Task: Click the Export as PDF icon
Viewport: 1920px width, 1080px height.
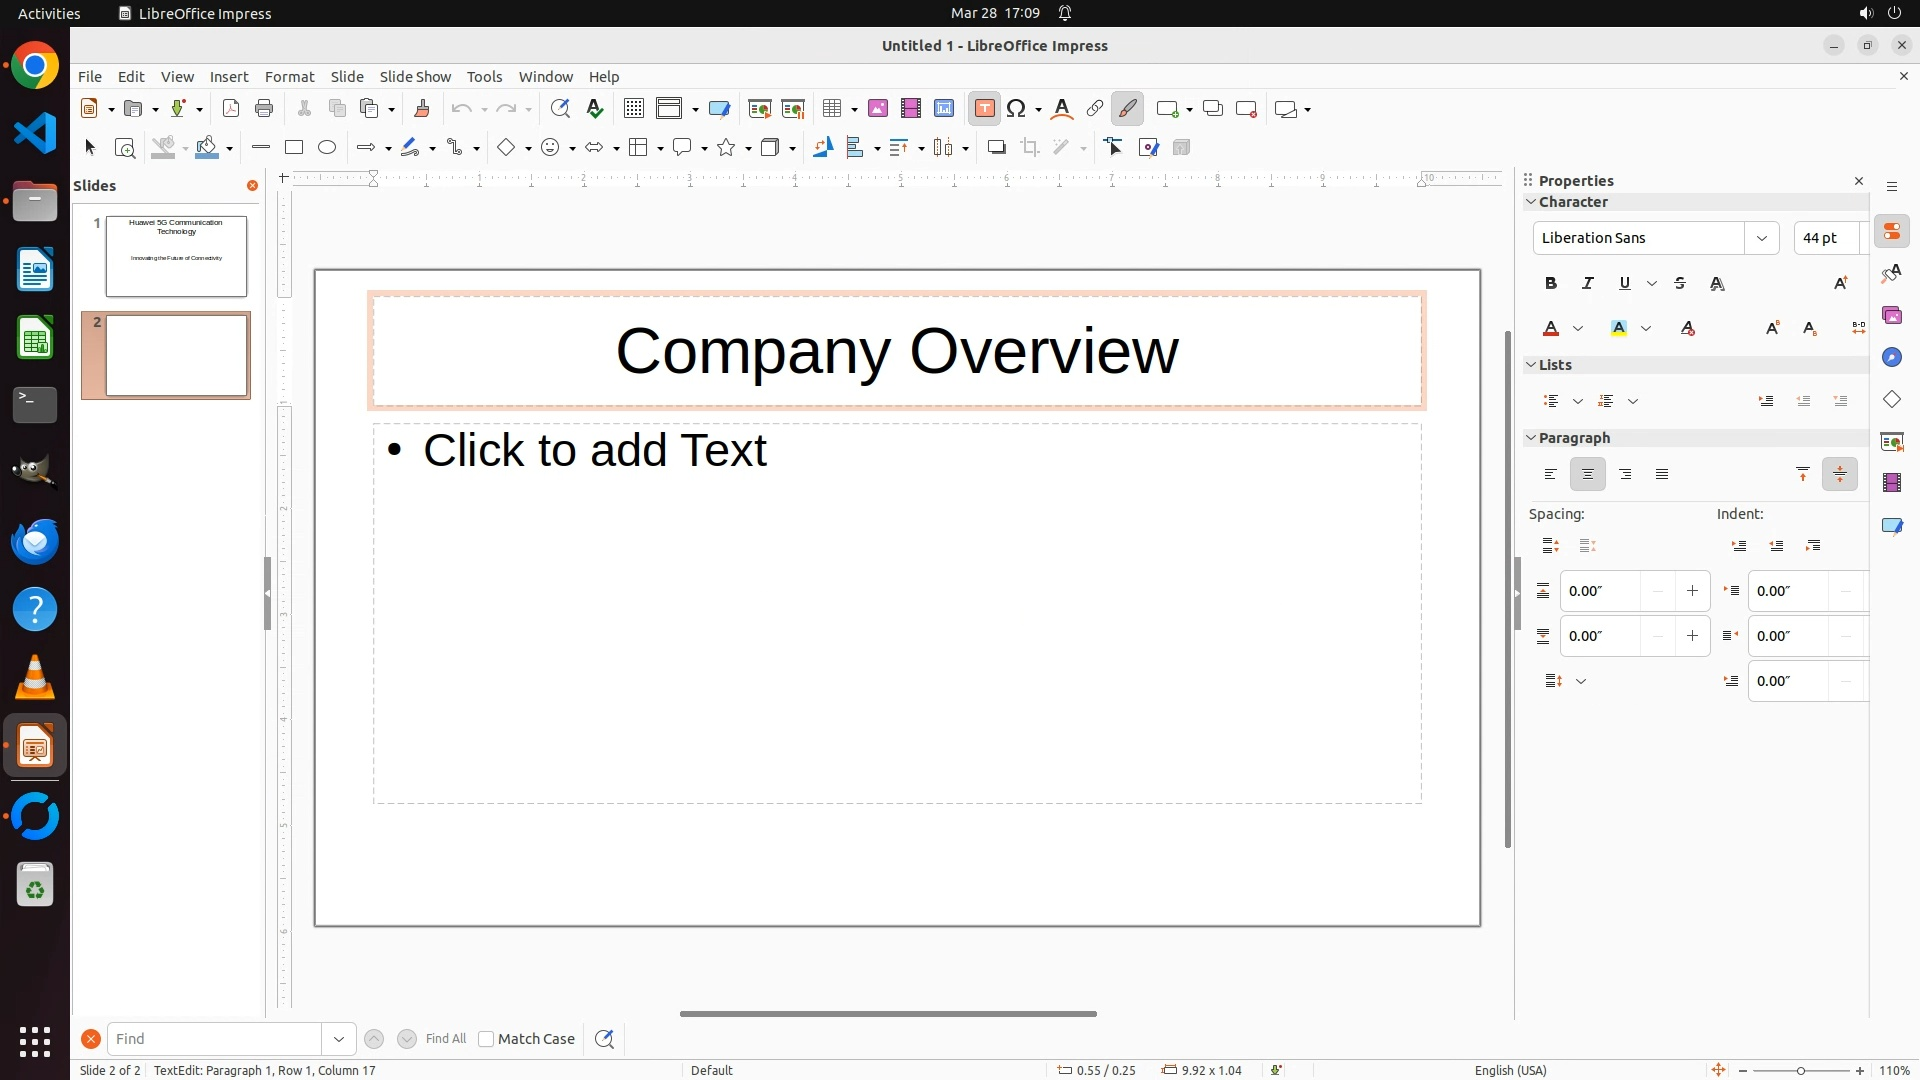Action: click(231, 109)
